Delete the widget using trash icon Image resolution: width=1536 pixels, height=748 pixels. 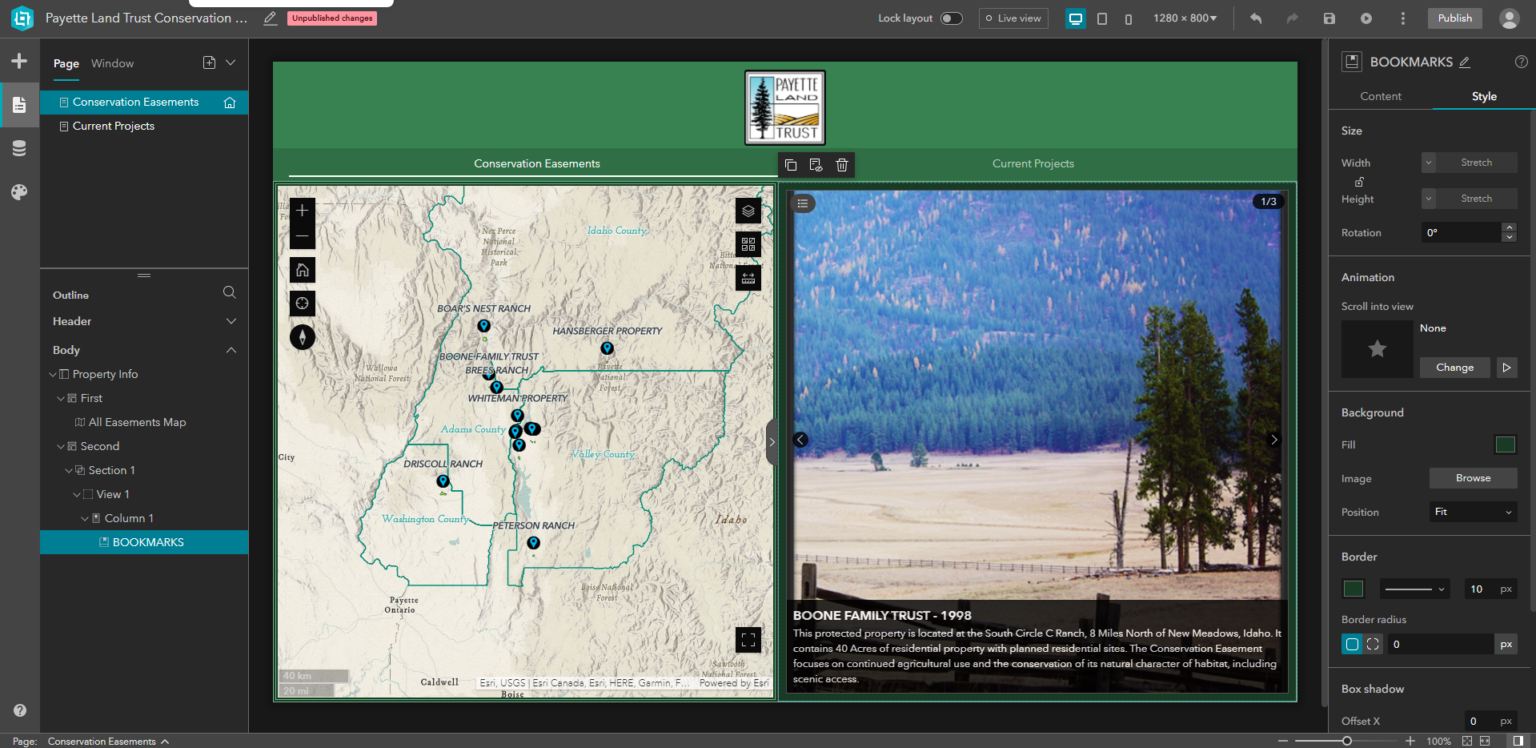pyautogui.click(x=841, y=164)
